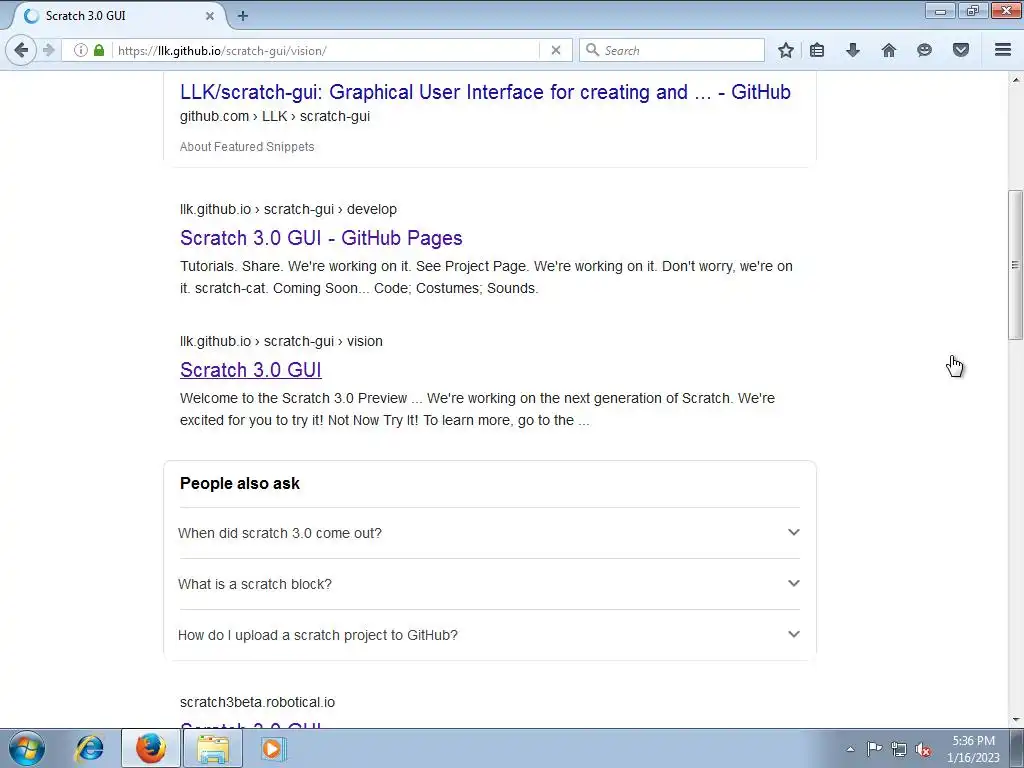
Task: Save page to Pocket icon
Action: [x=961, y=50]
